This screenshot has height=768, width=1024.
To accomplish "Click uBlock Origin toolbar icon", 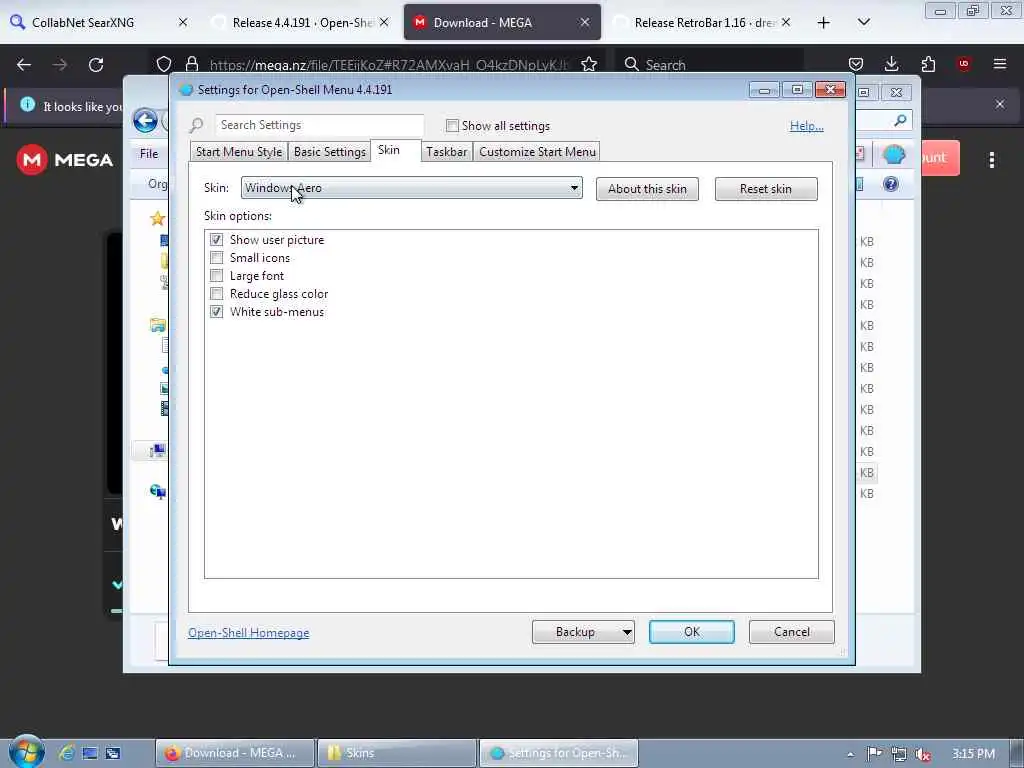I will pos(963,64).
